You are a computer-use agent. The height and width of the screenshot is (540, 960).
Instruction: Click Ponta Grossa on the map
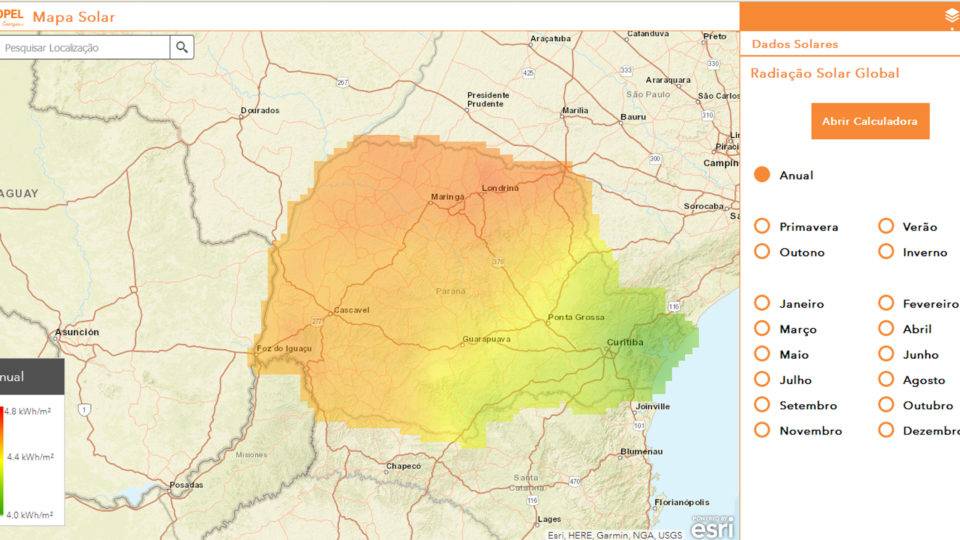coord(576,317)
